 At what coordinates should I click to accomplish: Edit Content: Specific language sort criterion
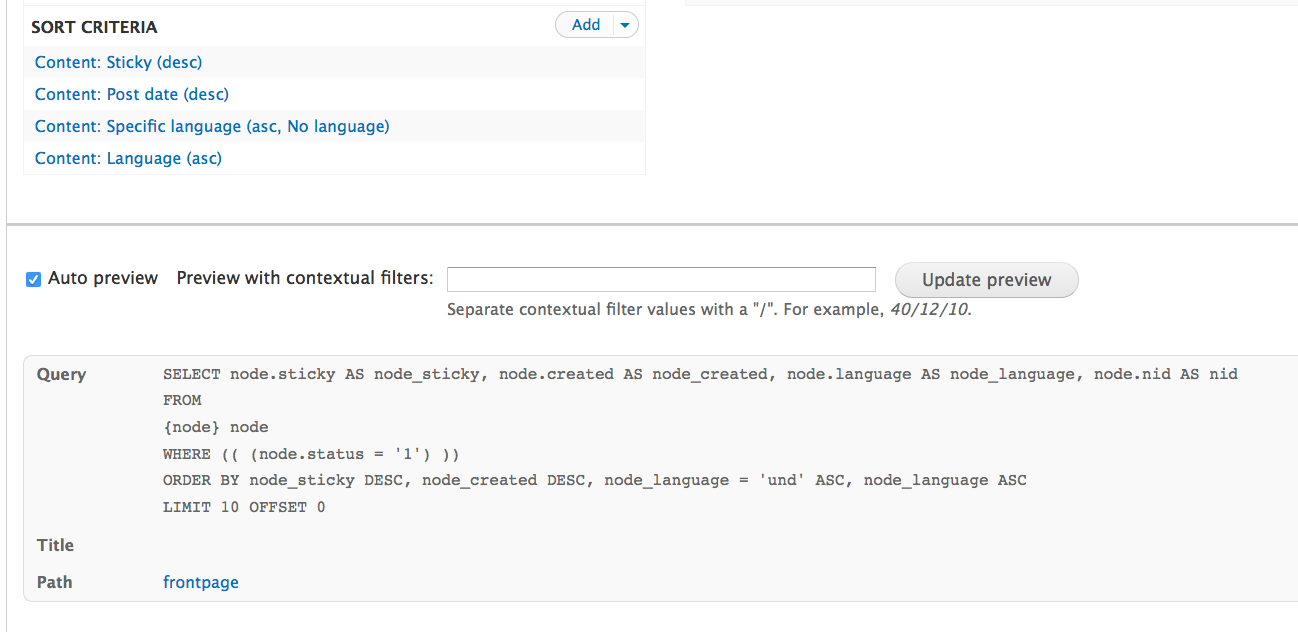[x=212, y=126]
